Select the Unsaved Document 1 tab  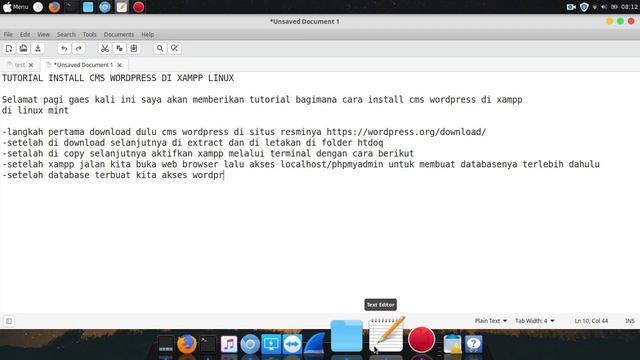click(83, 65)
